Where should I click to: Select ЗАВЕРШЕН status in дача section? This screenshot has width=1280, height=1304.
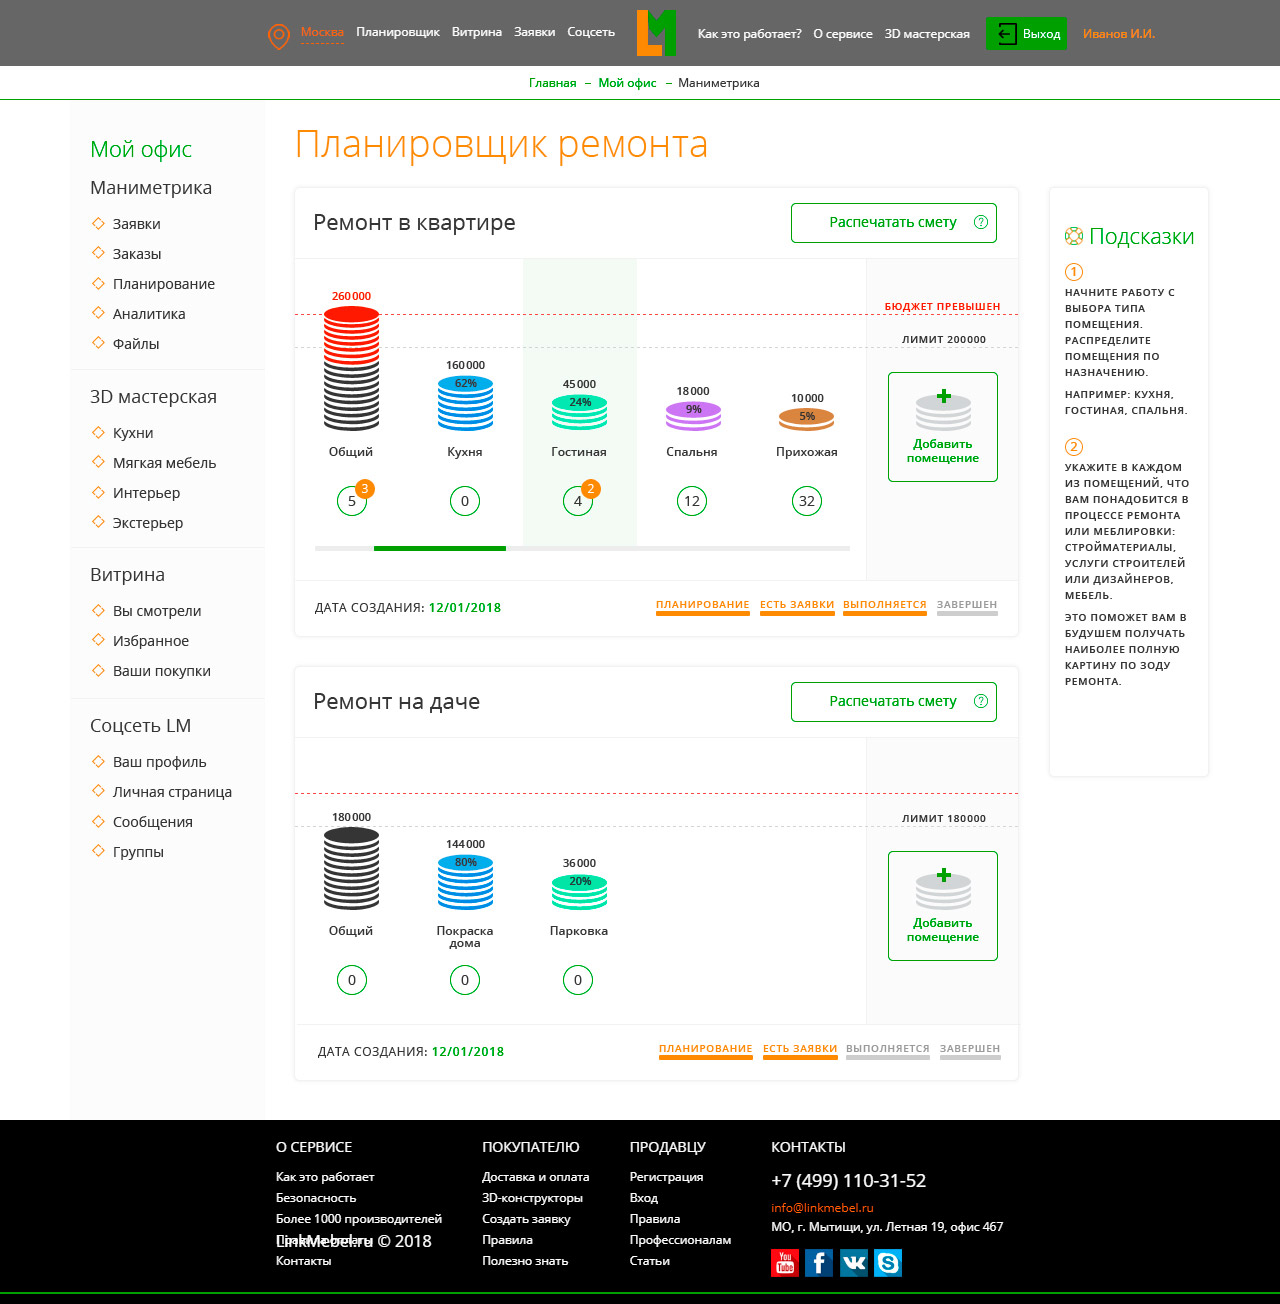pos(970,1050)
